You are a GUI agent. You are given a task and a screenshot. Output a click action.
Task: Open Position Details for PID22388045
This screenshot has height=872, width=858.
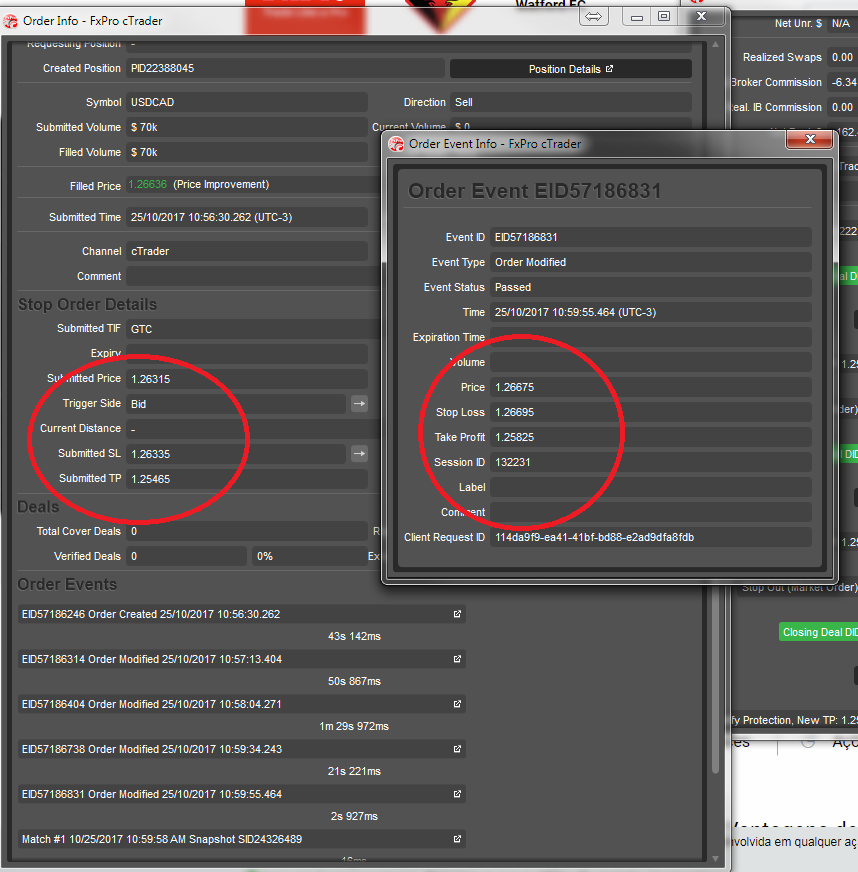[x=571, y=69]
